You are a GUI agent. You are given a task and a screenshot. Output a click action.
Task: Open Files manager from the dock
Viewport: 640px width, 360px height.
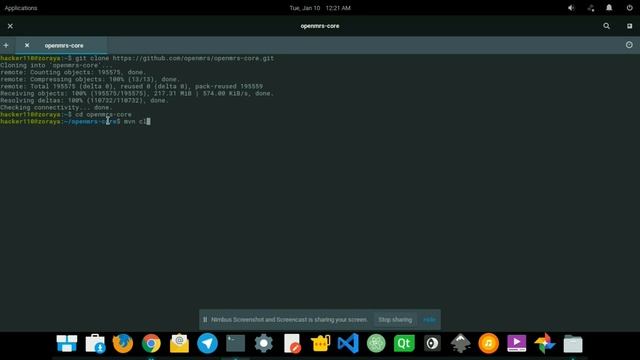tap(573, 343)
